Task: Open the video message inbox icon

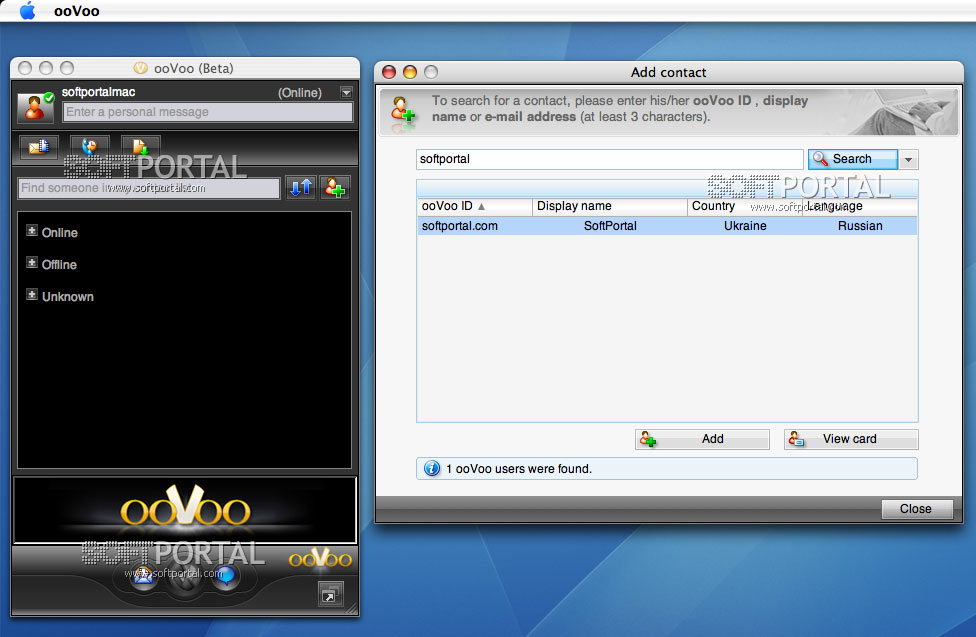Action: [x=39, y=147]
